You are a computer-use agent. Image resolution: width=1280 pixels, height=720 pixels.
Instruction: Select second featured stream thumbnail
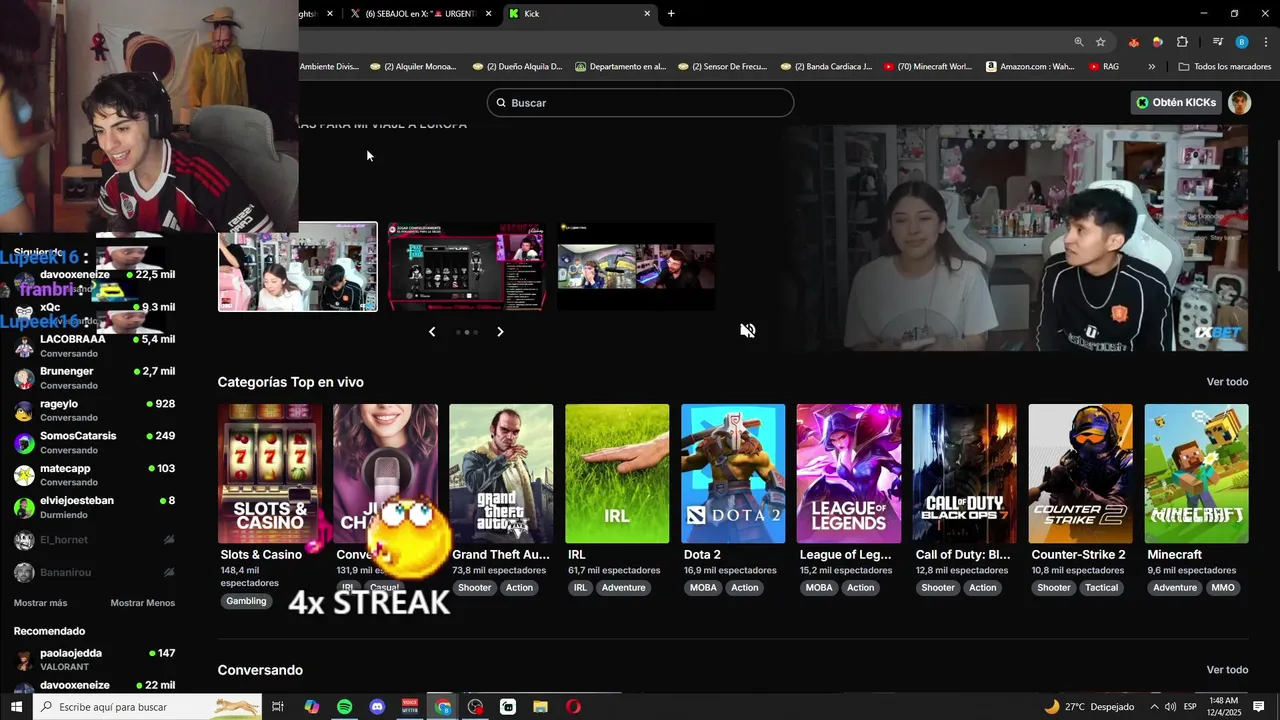tap(467, 267)
